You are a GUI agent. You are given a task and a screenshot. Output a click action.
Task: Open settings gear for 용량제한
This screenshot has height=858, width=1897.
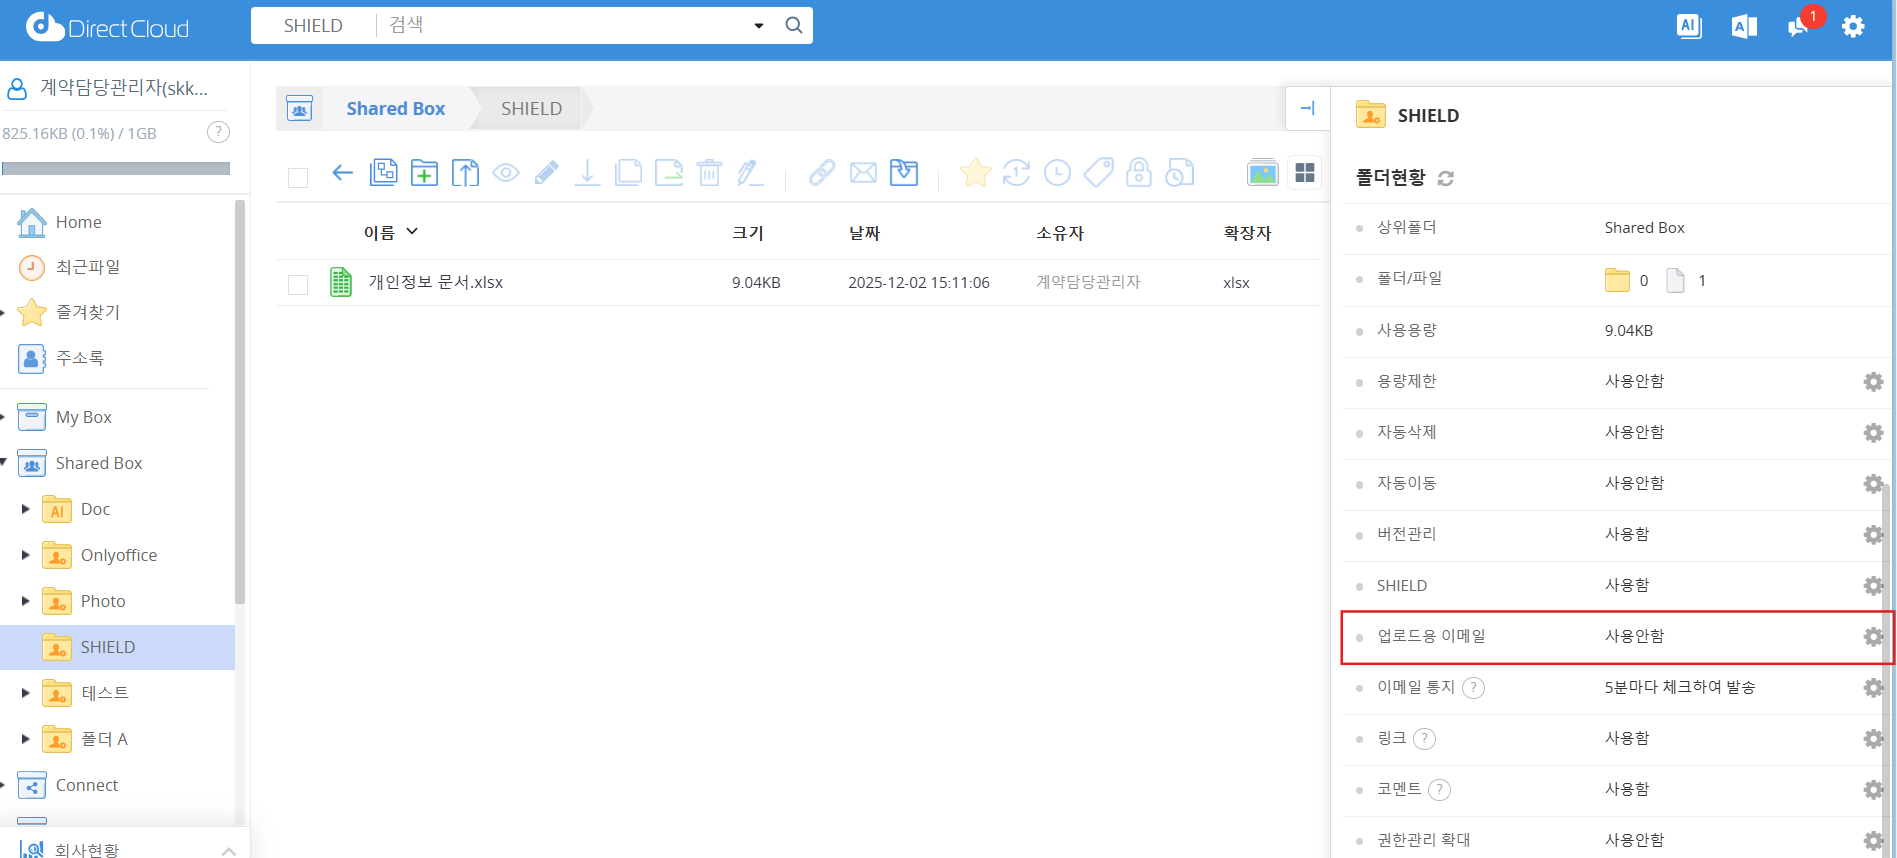coord(1873,382)
